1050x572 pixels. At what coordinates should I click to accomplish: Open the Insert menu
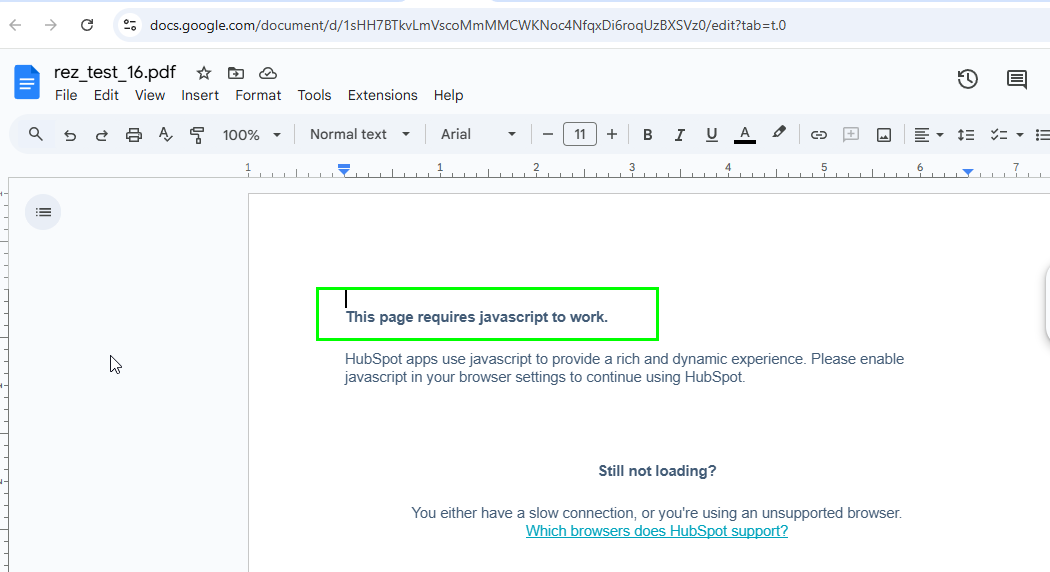tap(200, 95)
